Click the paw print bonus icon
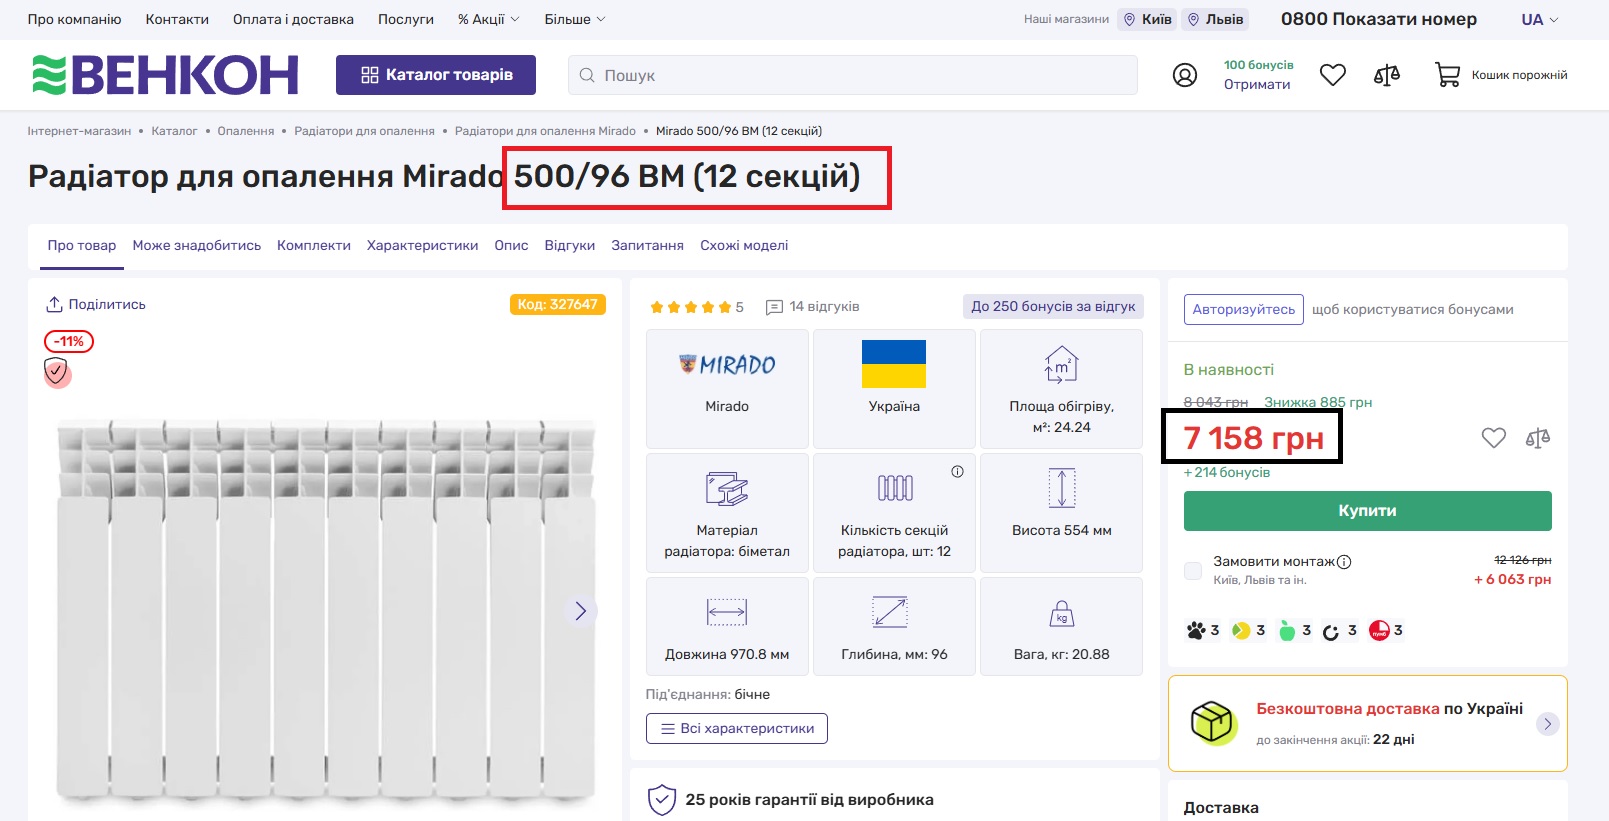Viewport: 1609px width, 821px height. [x=1196, y=631]
